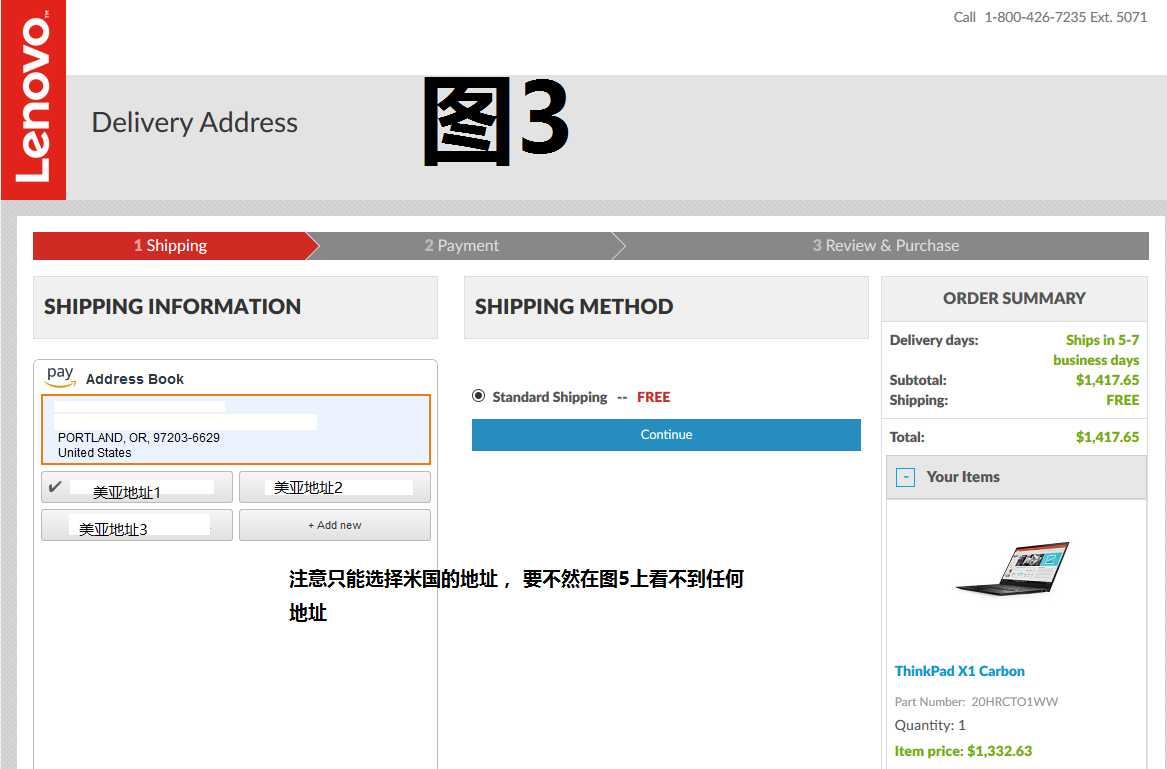Click the + Add new address button

[x=334, y=526]
